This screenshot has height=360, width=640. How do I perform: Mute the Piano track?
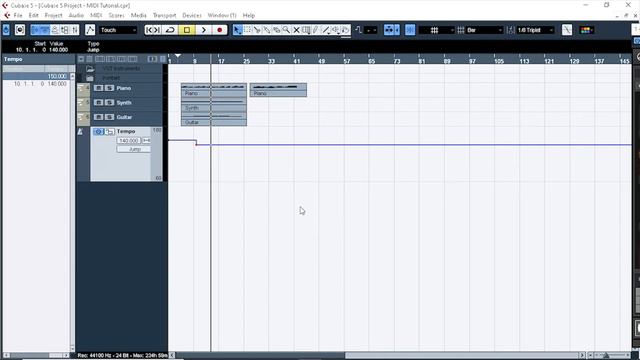pyautogui.click(x=98, y=88)
